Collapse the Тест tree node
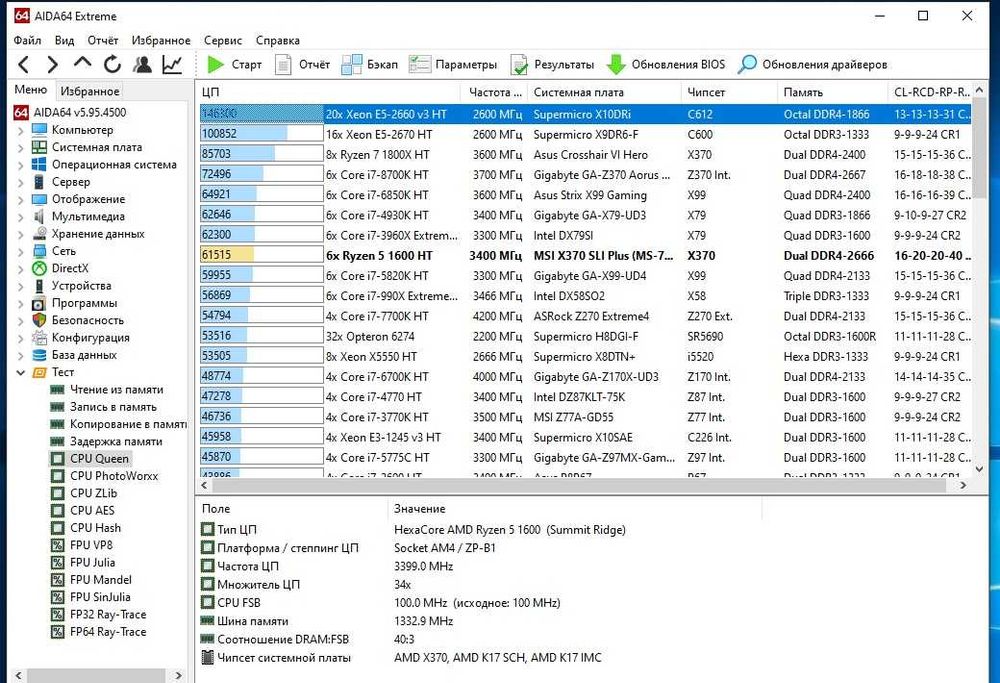The height and width of the screenshot is (683, 1000). tap(22, 372)
